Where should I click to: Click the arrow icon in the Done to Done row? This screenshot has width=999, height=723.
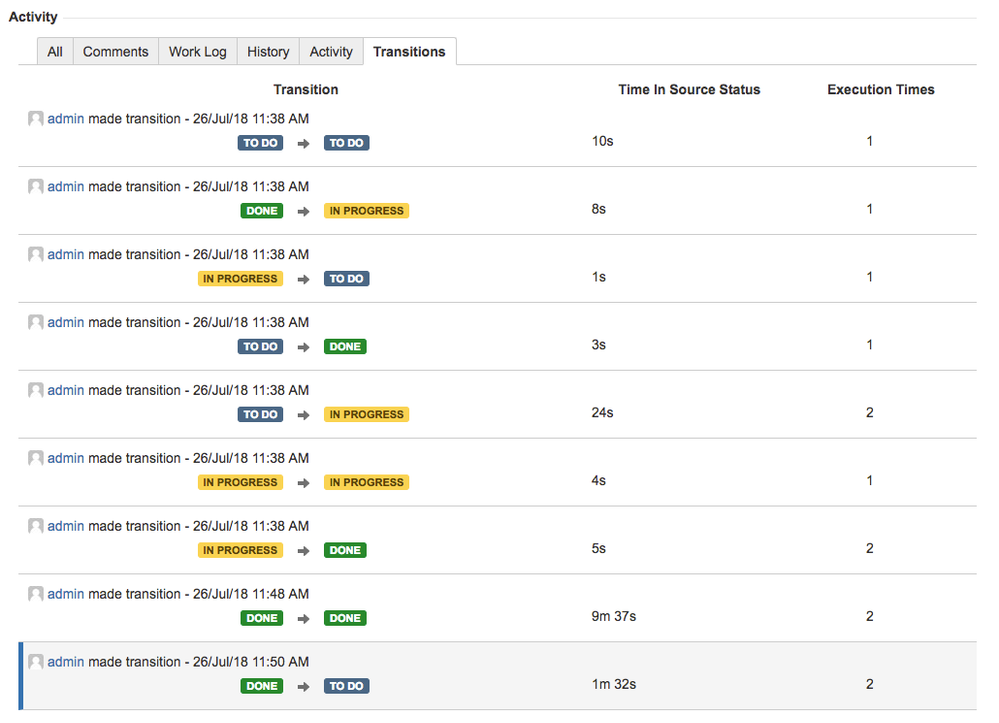click(x=303, y=618)
